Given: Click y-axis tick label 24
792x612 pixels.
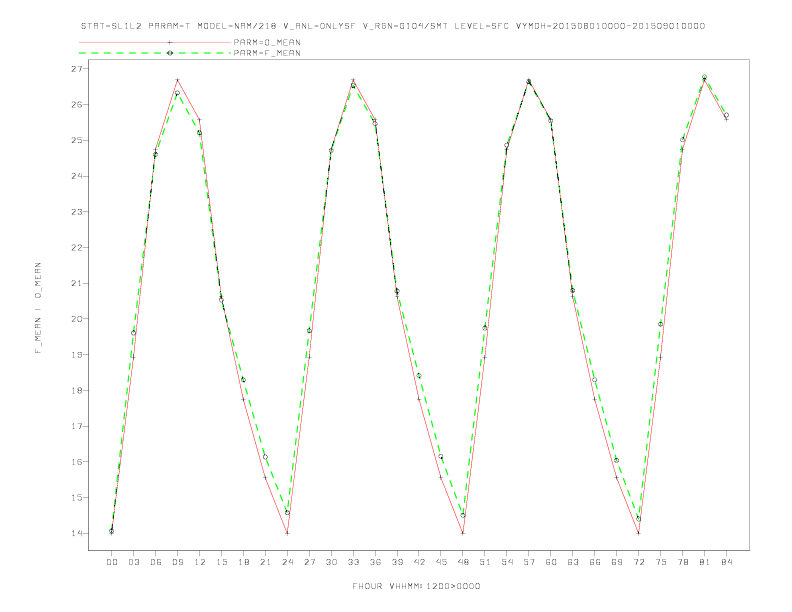Looking at the screenshot, I should [77, 176].
